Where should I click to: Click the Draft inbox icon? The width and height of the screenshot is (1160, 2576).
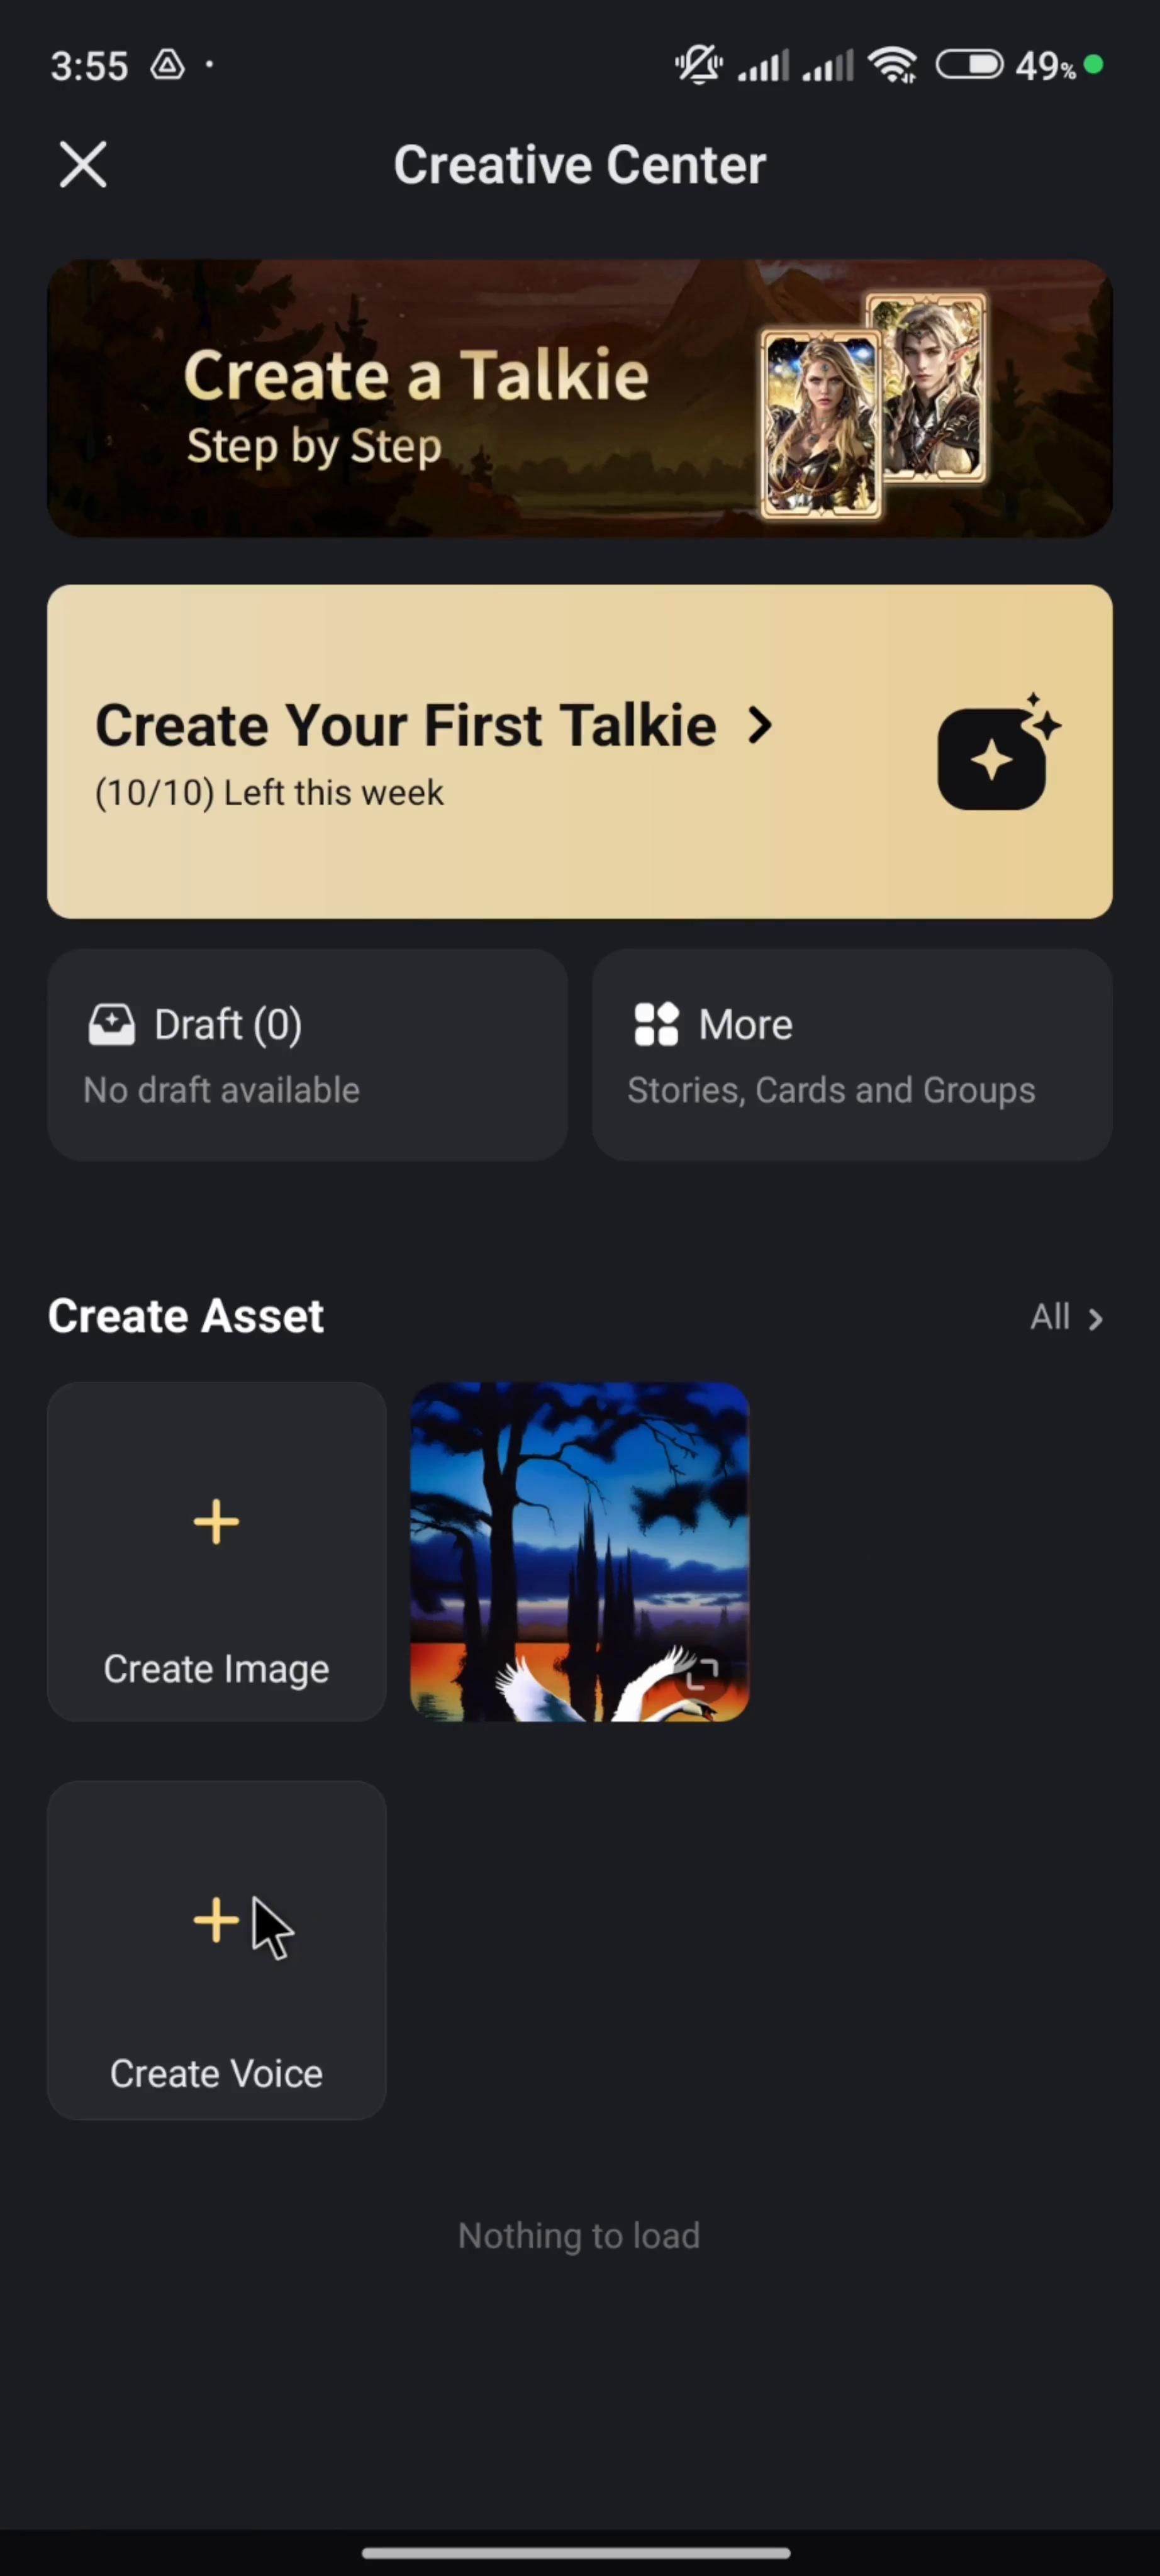tap(111, 1025)
